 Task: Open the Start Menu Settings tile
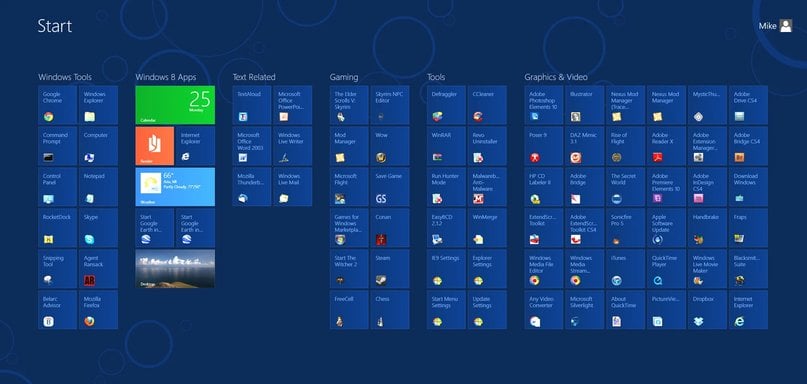tap(446, 310)
